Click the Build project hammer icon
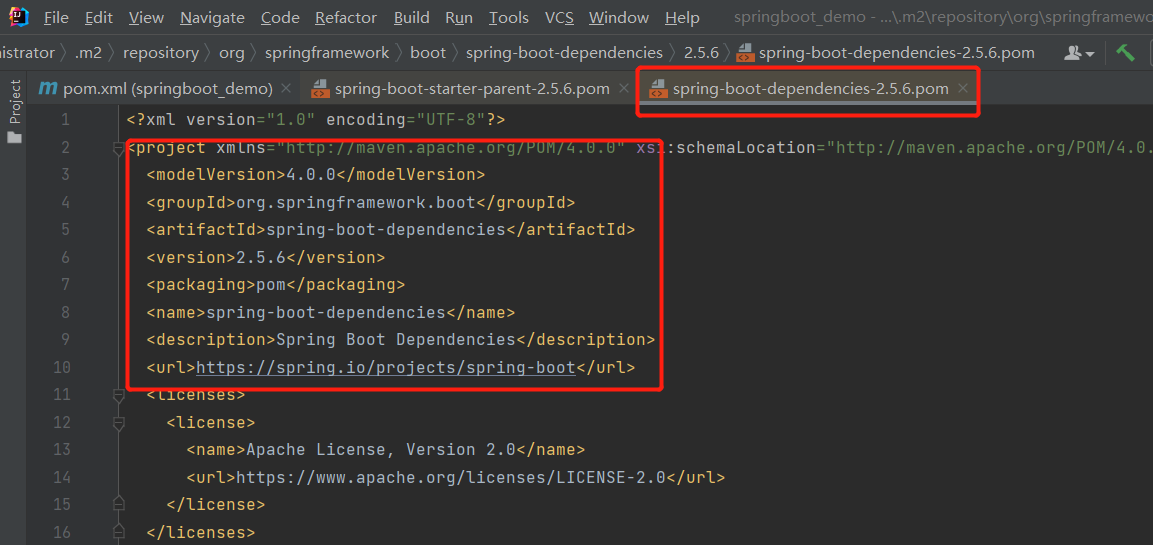The width and height of the screenshot is (1153, 545). coord(1126,53)
